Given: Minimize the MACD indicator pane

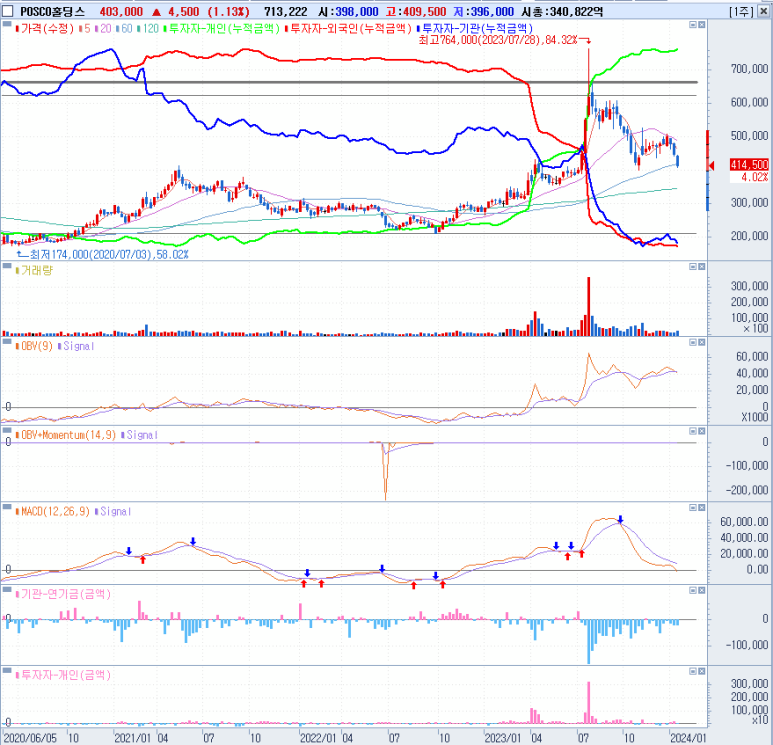Looking at the screenshot, I should [x=693, y=507].
